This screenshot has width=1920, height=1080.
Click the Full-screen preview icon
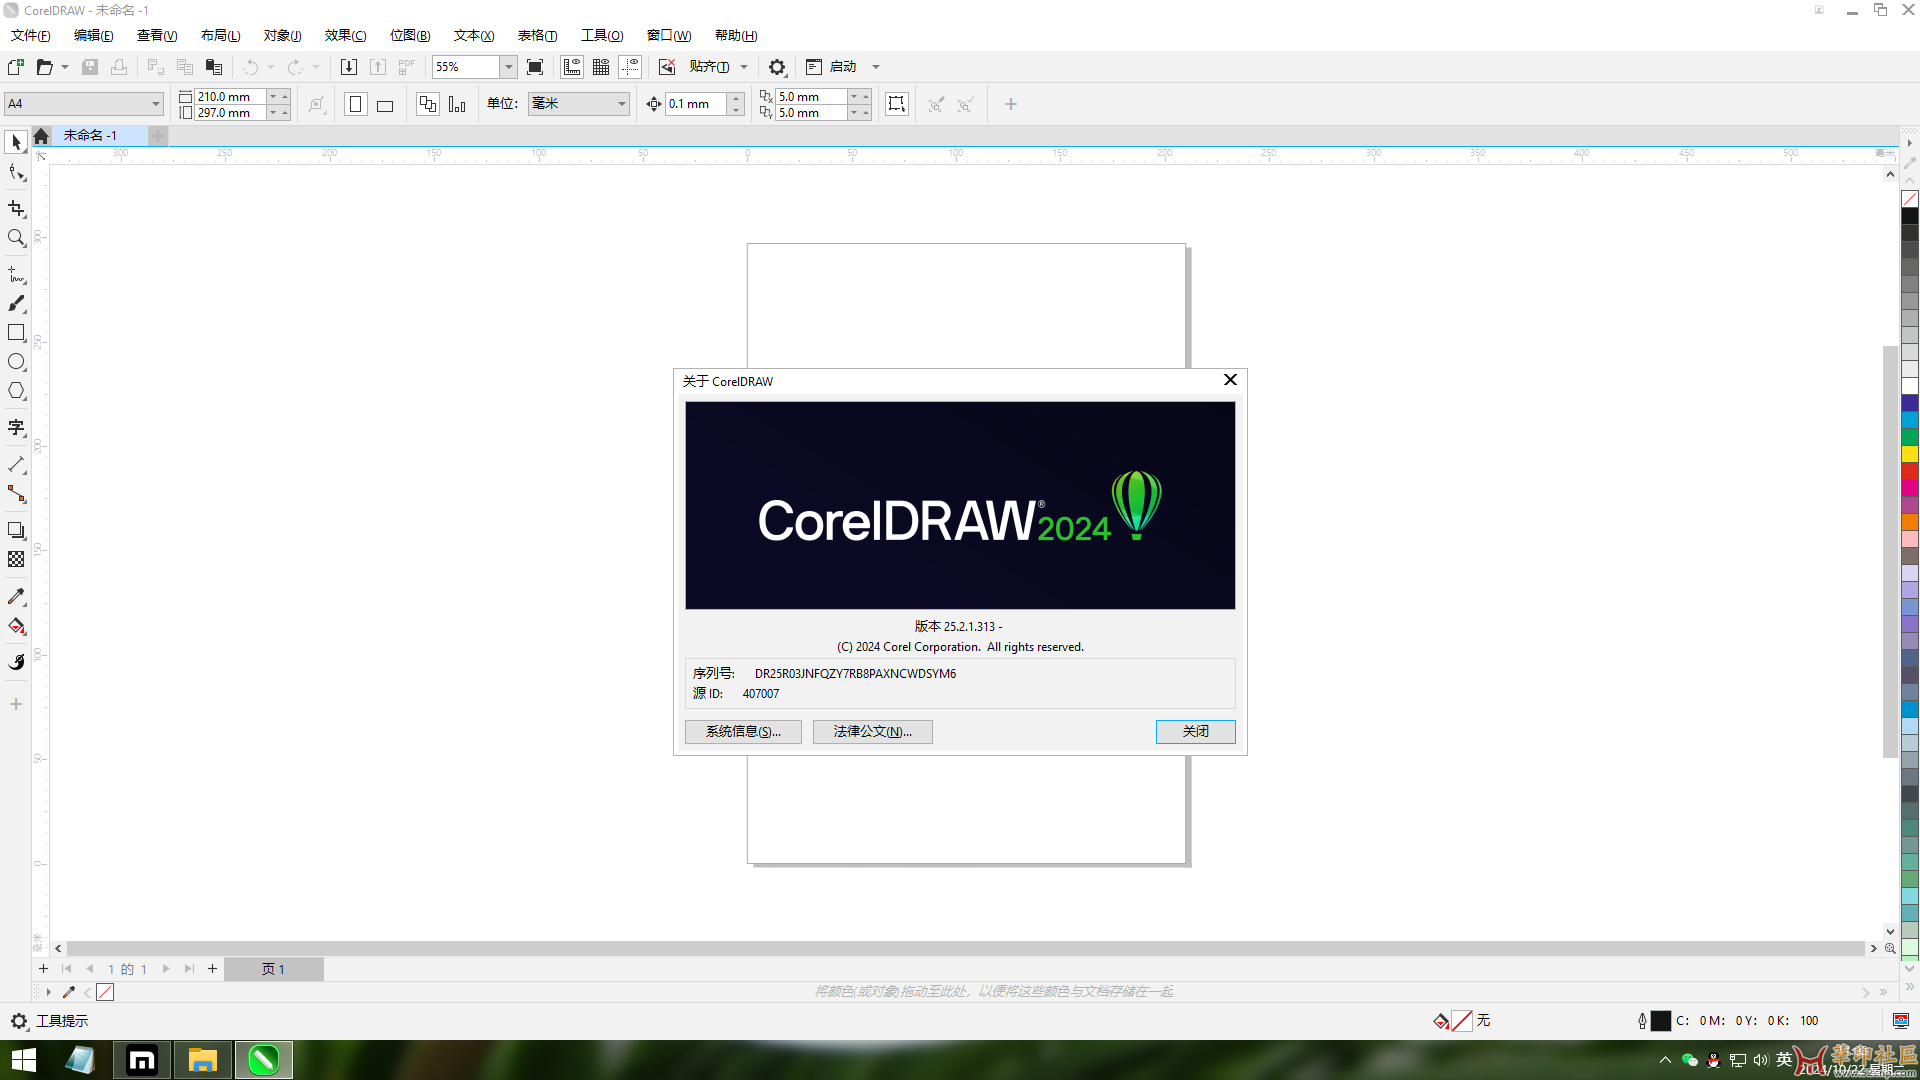pyautogui.click(x=535, y=67)
